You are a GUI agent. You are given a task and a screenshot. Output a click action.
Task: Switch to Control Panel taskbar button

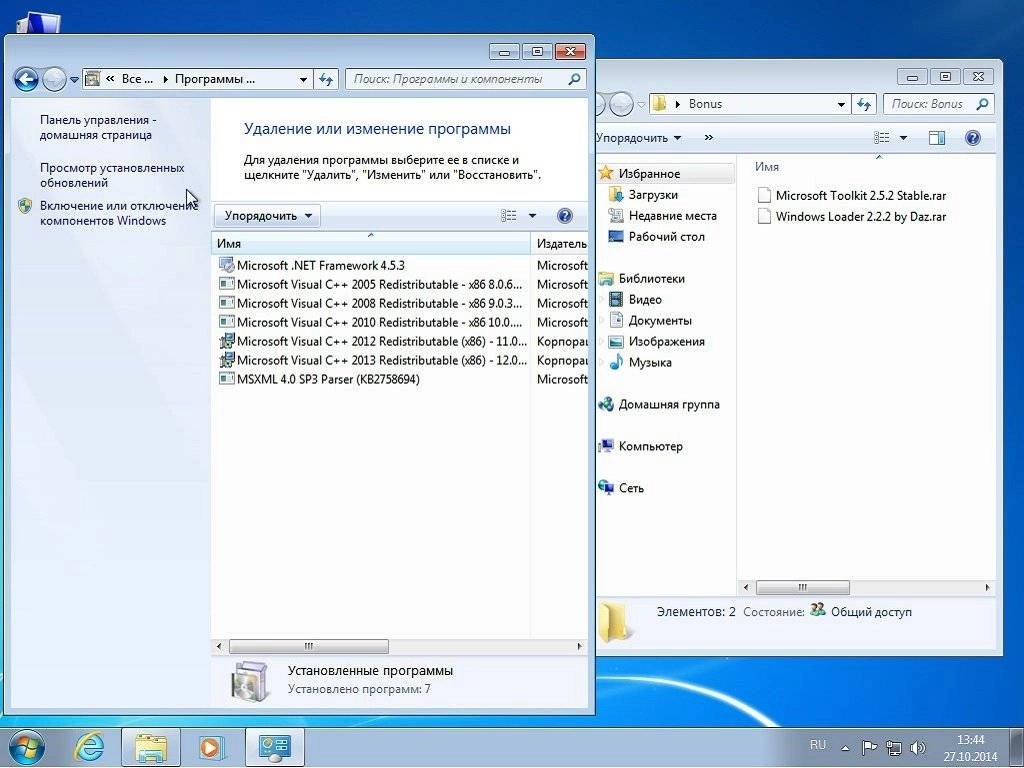click(274, 746)
